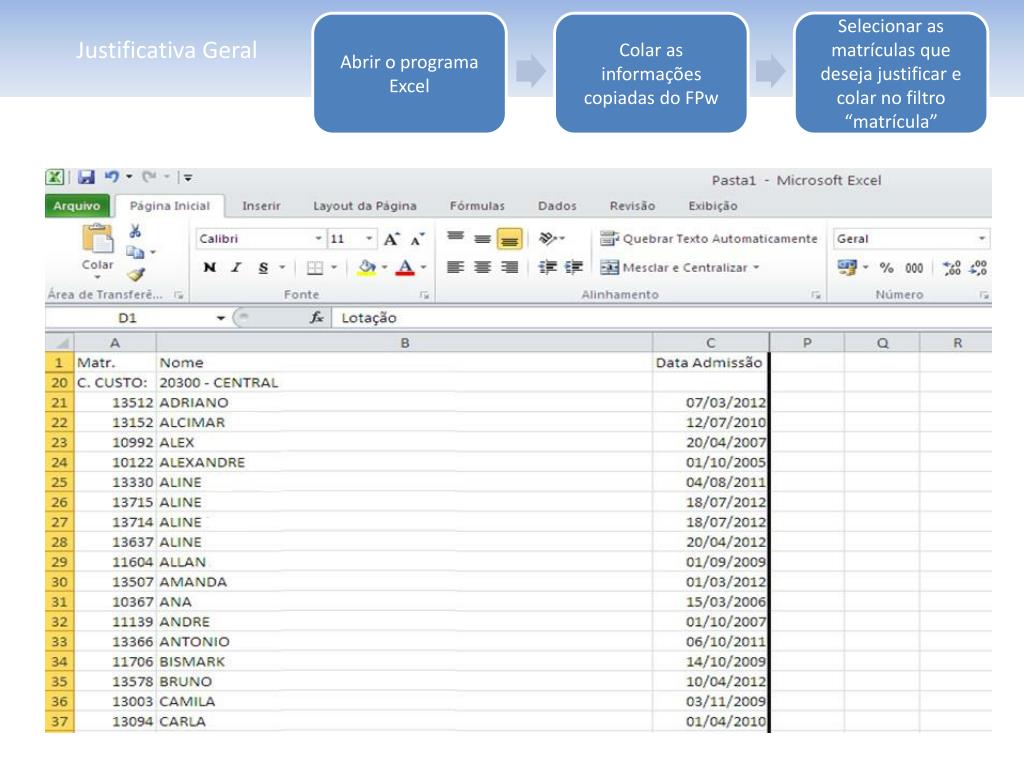Toggle Quebrar Texto Automaticamente
This screenshot has height=768, width=1024.
pyautogui.click(x=709, y=239)
